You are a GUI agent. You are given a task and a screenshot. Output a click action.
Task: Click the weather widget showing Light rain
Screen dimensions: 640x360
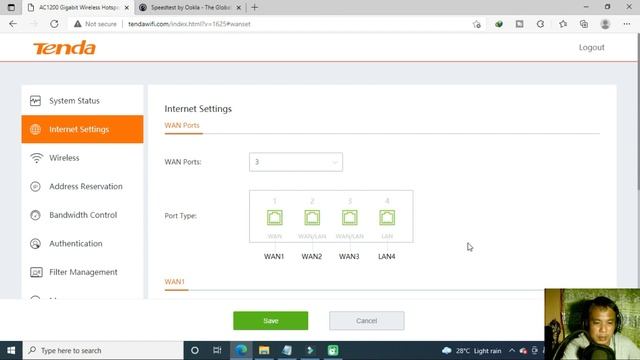click(472, 351)
